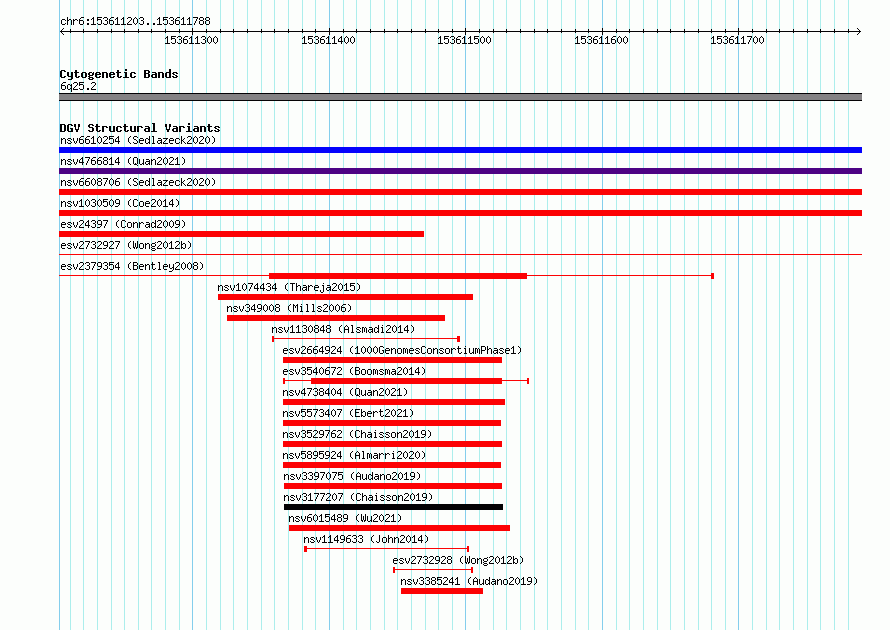The height and width of the screenshot is (630, 890).
Task: Click the purple nsv4766814 variant bar
Action: click(x=460, y=171)
